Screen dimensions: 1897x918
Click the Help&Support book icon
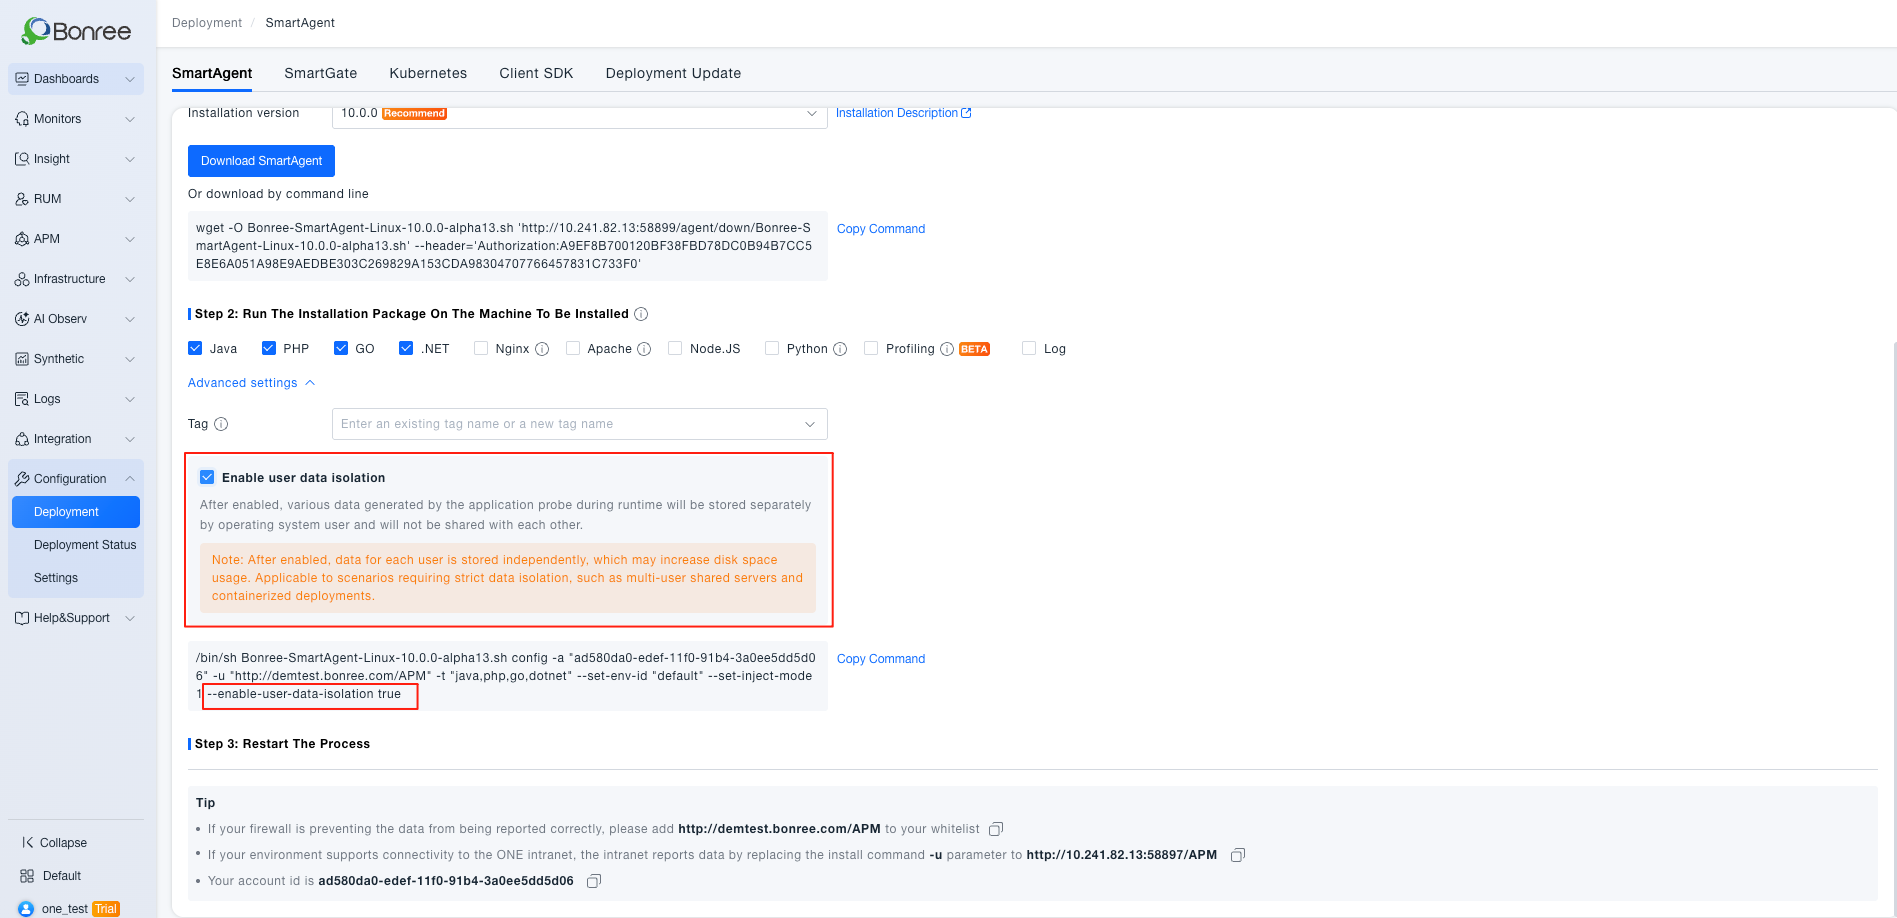[x=22, y=618]
